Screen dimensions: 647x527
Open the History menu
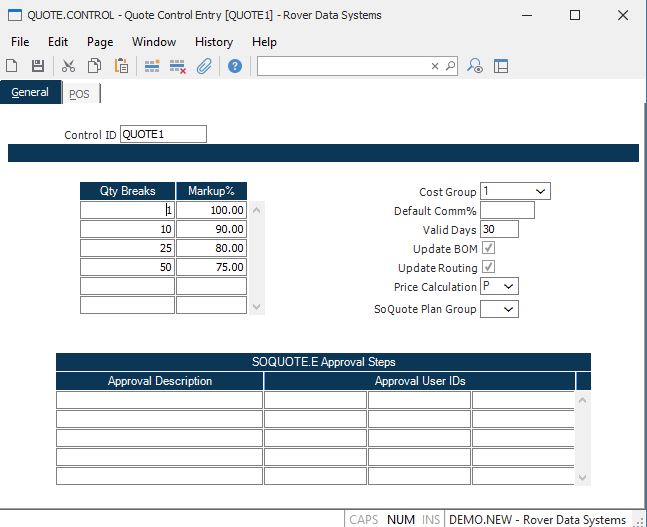pos(213,42)
